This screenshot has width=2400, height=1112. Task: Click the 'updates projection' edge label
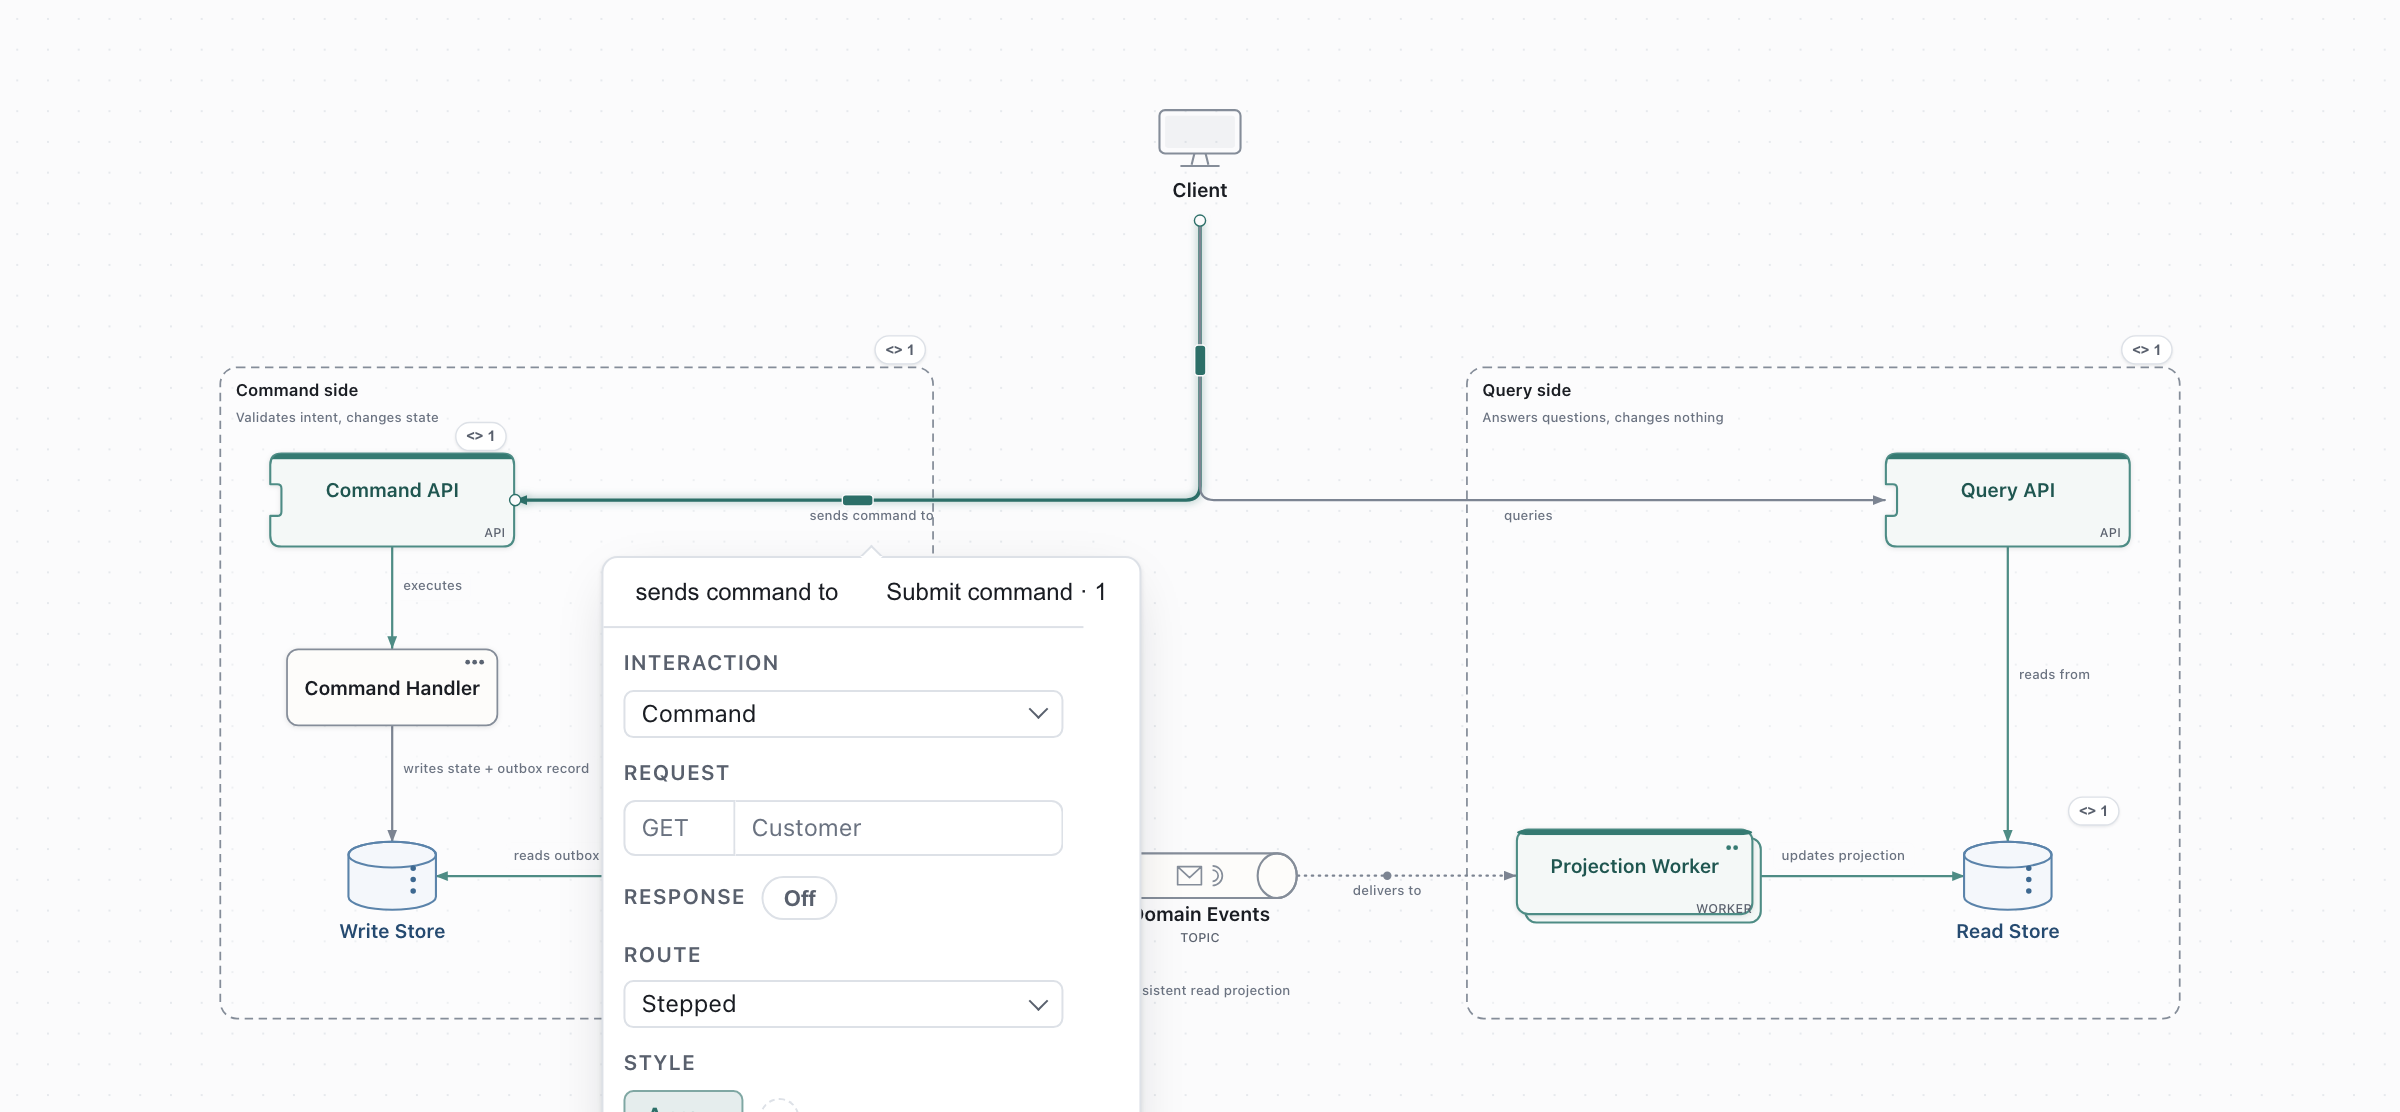(x=1843, y=856)
